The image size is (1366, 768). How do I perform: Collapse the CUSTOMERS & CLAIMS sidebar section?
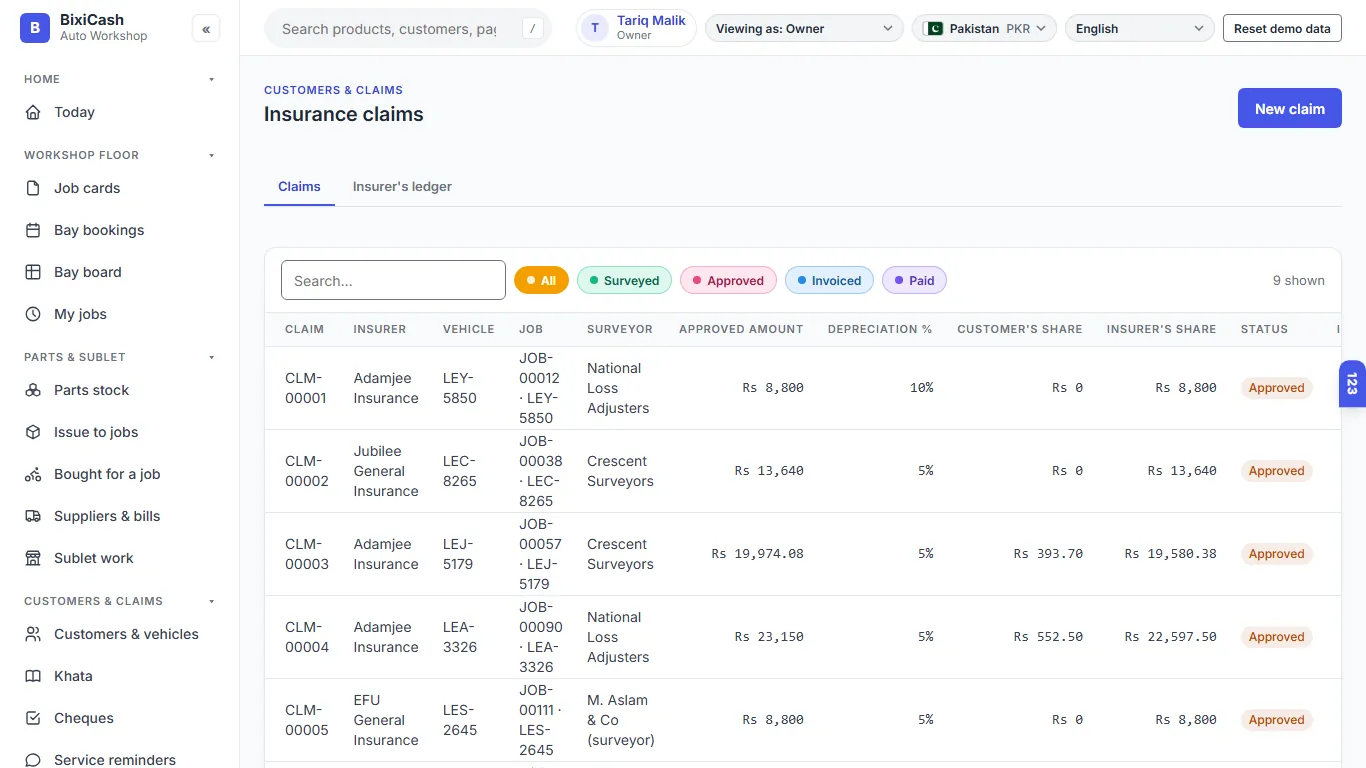(211, 601)
